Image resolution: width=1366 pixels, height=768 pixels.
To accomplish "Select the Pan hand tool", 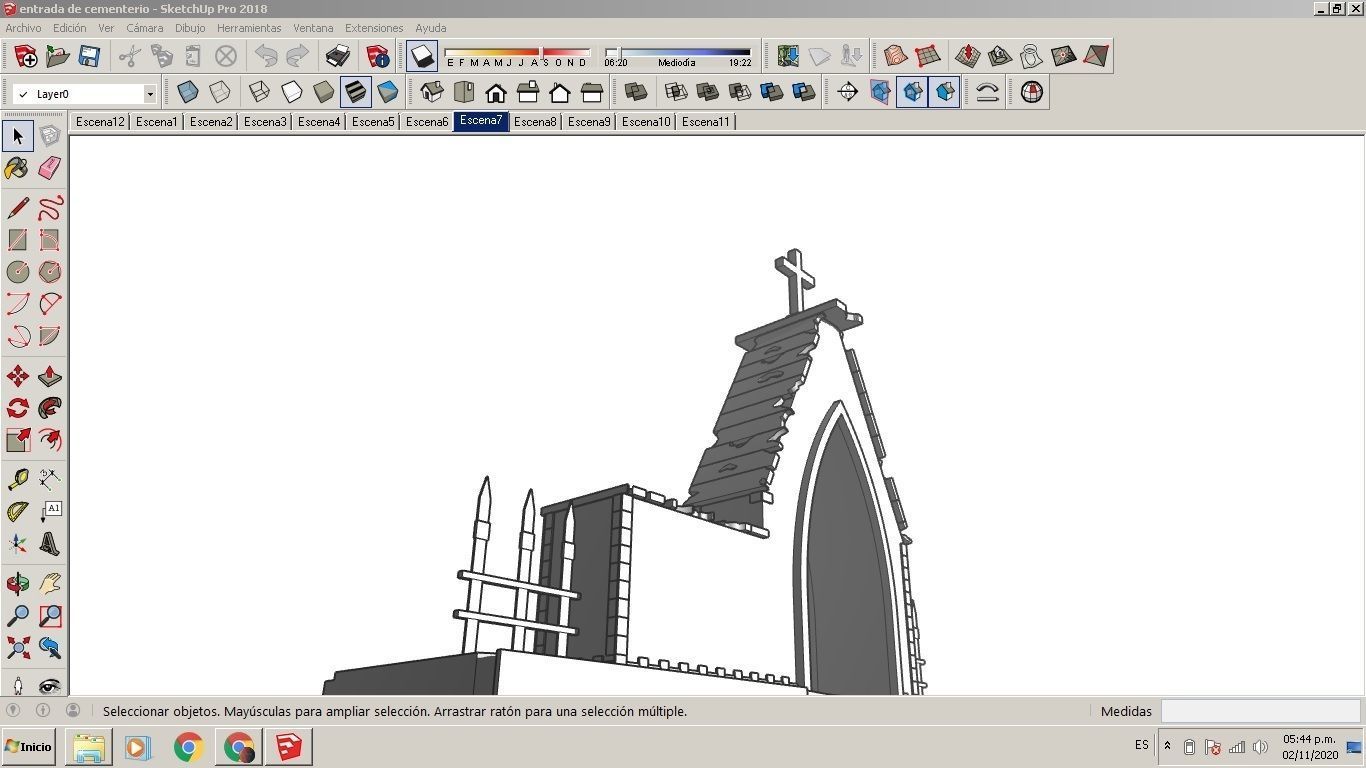I will point(49,584).
